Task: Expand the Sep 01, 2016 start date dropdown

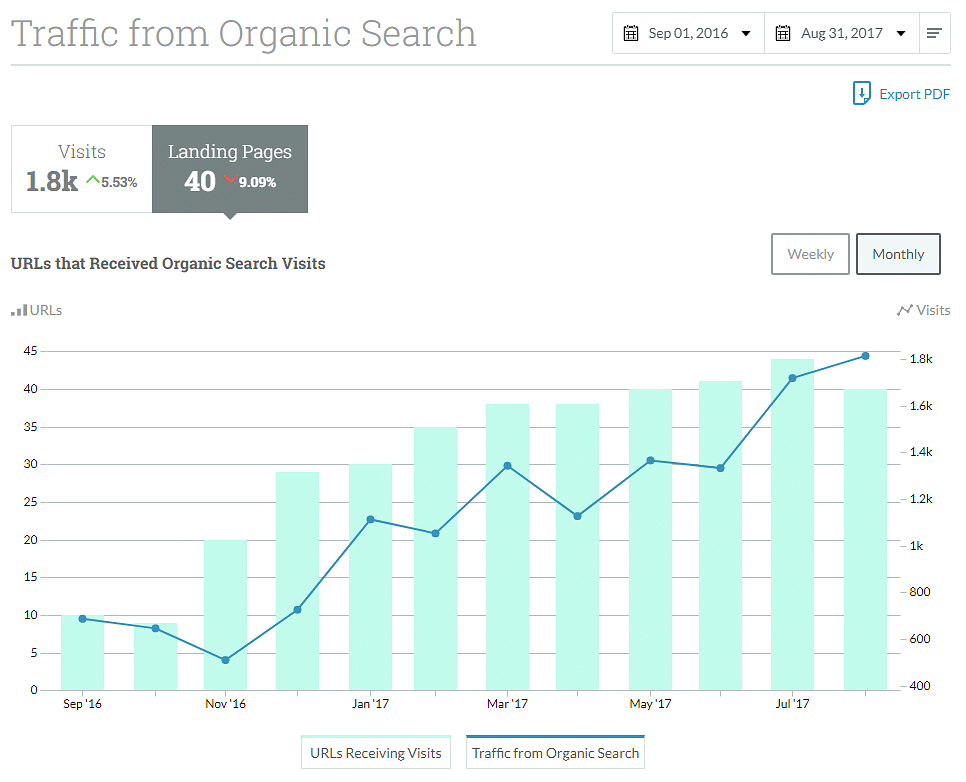Action: click(746, 34)
